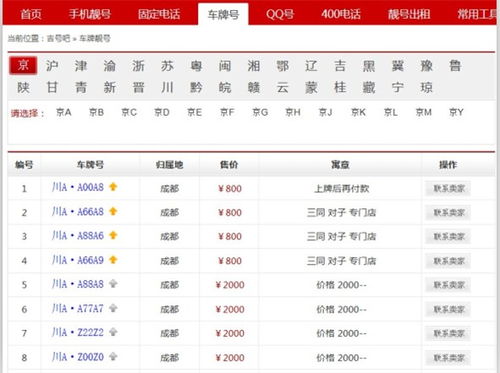Image resolution: width=500 pixels, height=373 pixels.
Task: Switch to the 手机靓号 tab
Action: [90, 14]
